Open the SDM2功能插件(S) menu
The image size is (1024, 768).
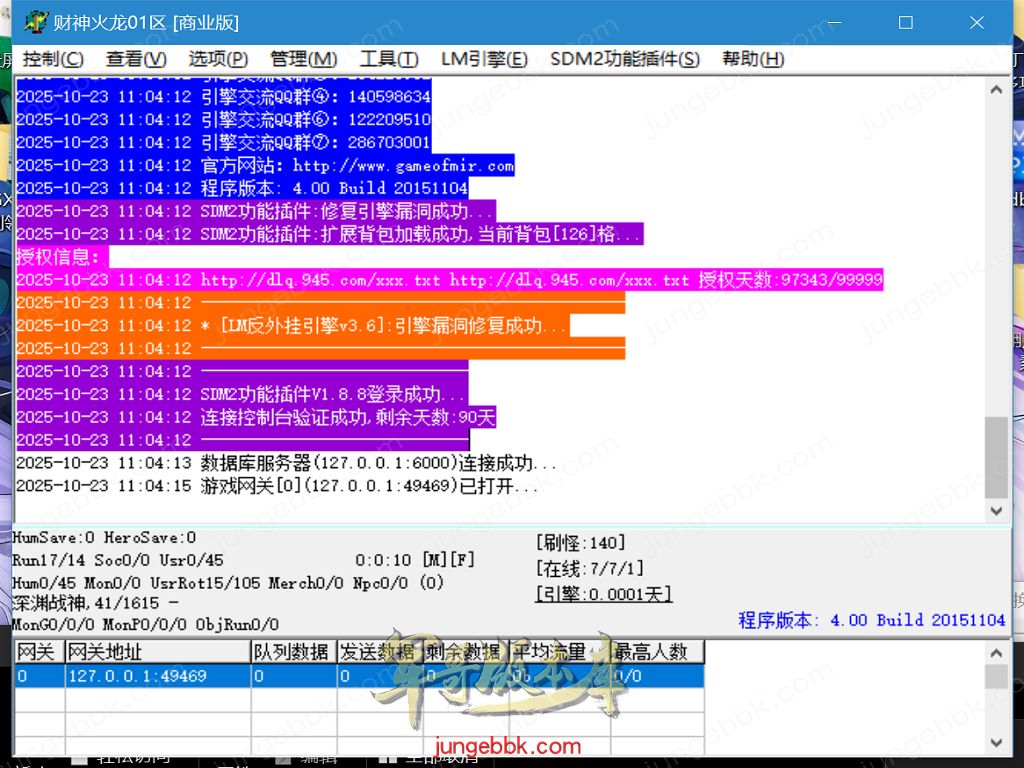(624, 59)
